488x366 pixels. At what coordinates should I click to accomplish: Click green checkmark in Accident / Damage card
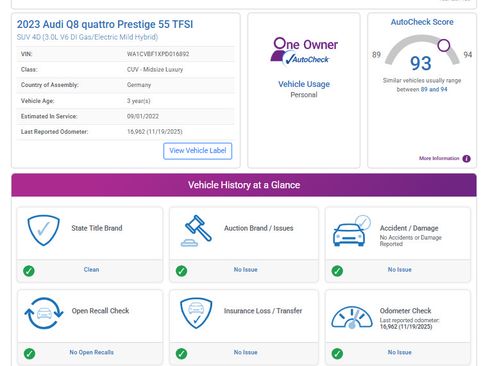pos(337,271)
